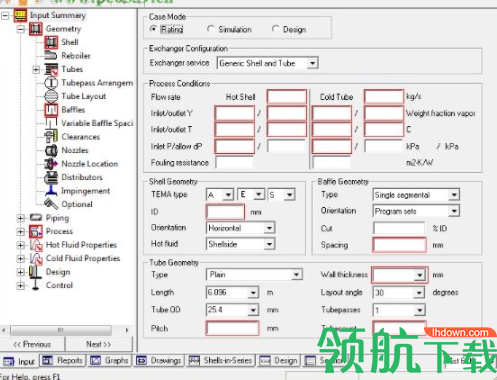Click the tube Pitch input field

pyautogui.click(x=232, y=328)
